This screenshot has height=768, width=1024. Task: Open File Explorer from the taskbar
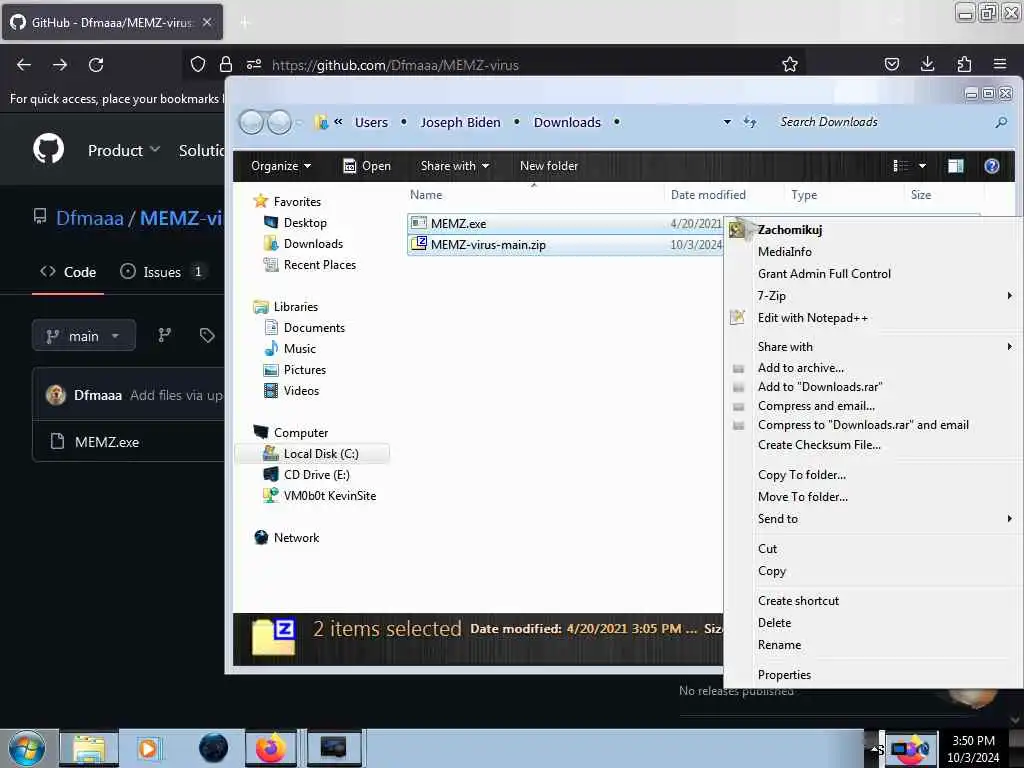[x=89, y=748]
